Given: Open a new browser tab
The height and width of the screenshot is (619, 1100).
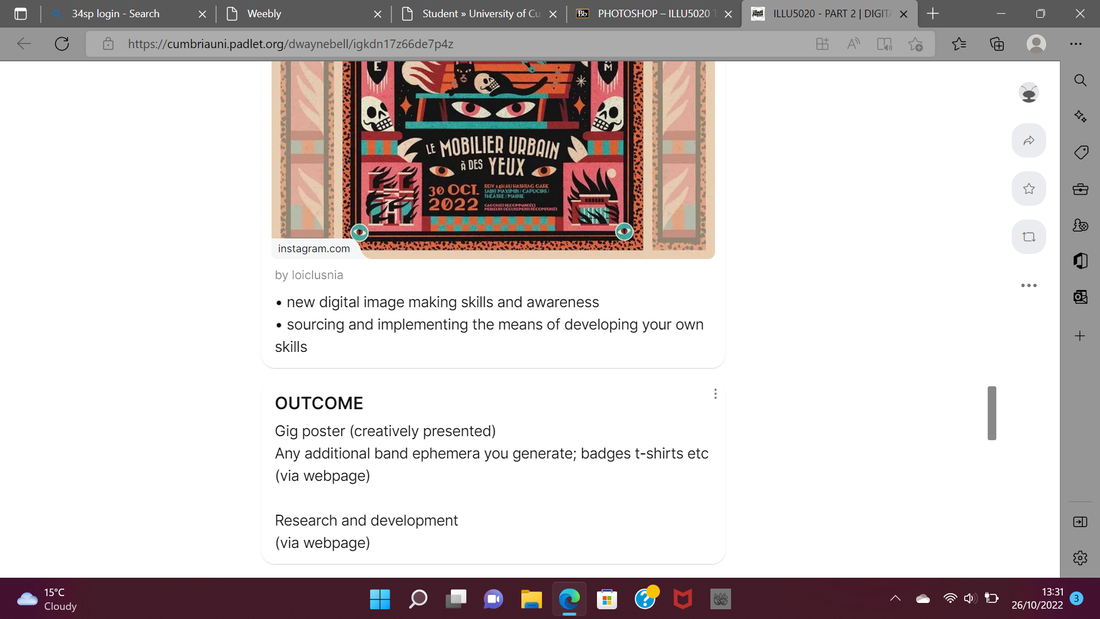Looking at the screenshot, I should pyautogui.click(x=932, y=13).
